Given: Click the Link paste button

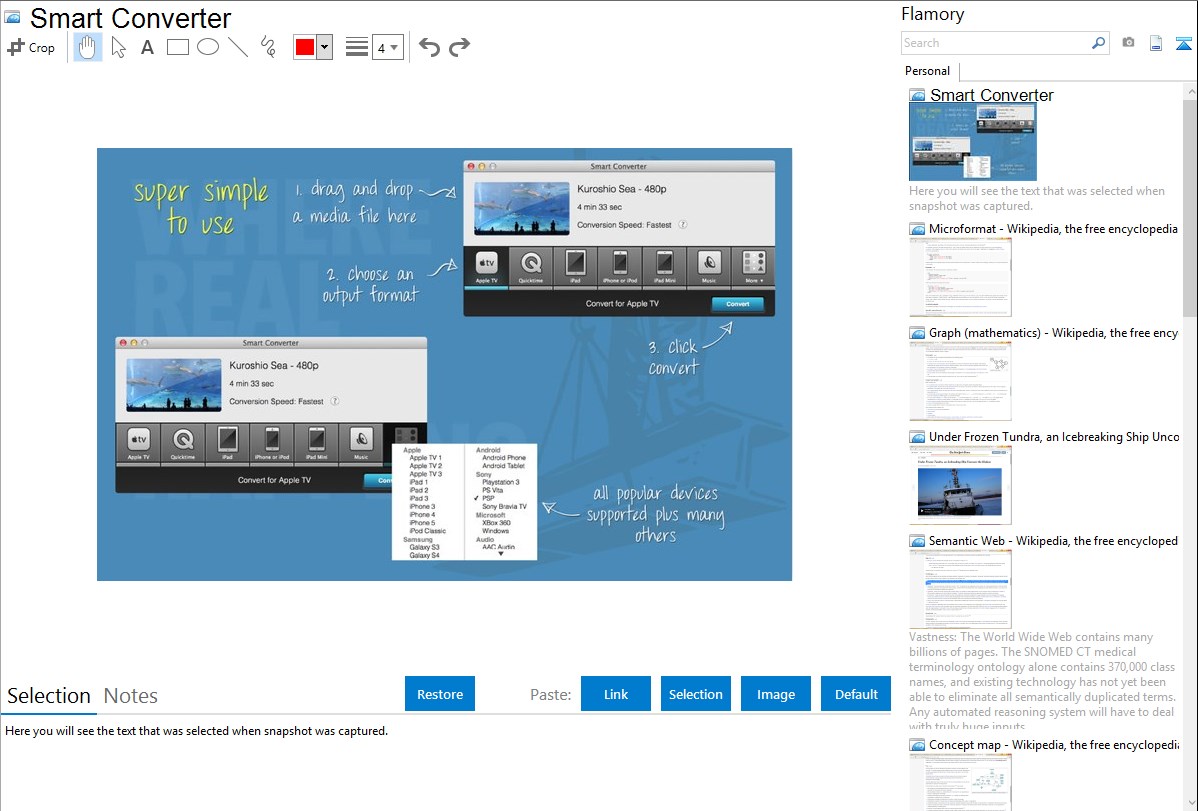Looking at the screenshot, I should [x=616, y=694].
